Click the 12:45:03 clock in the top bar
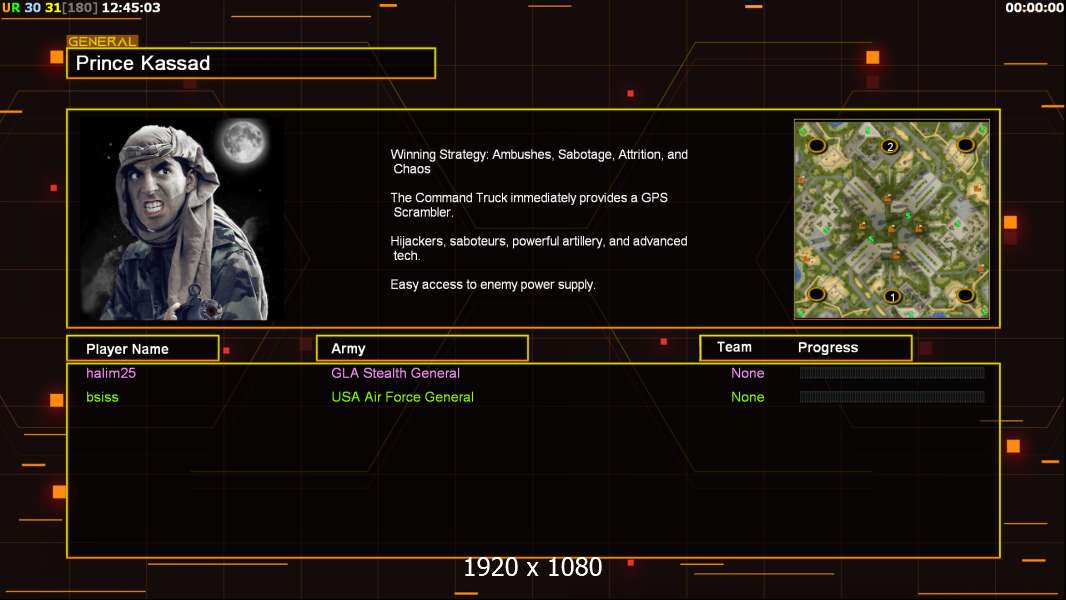 click(x=131, y=8)
